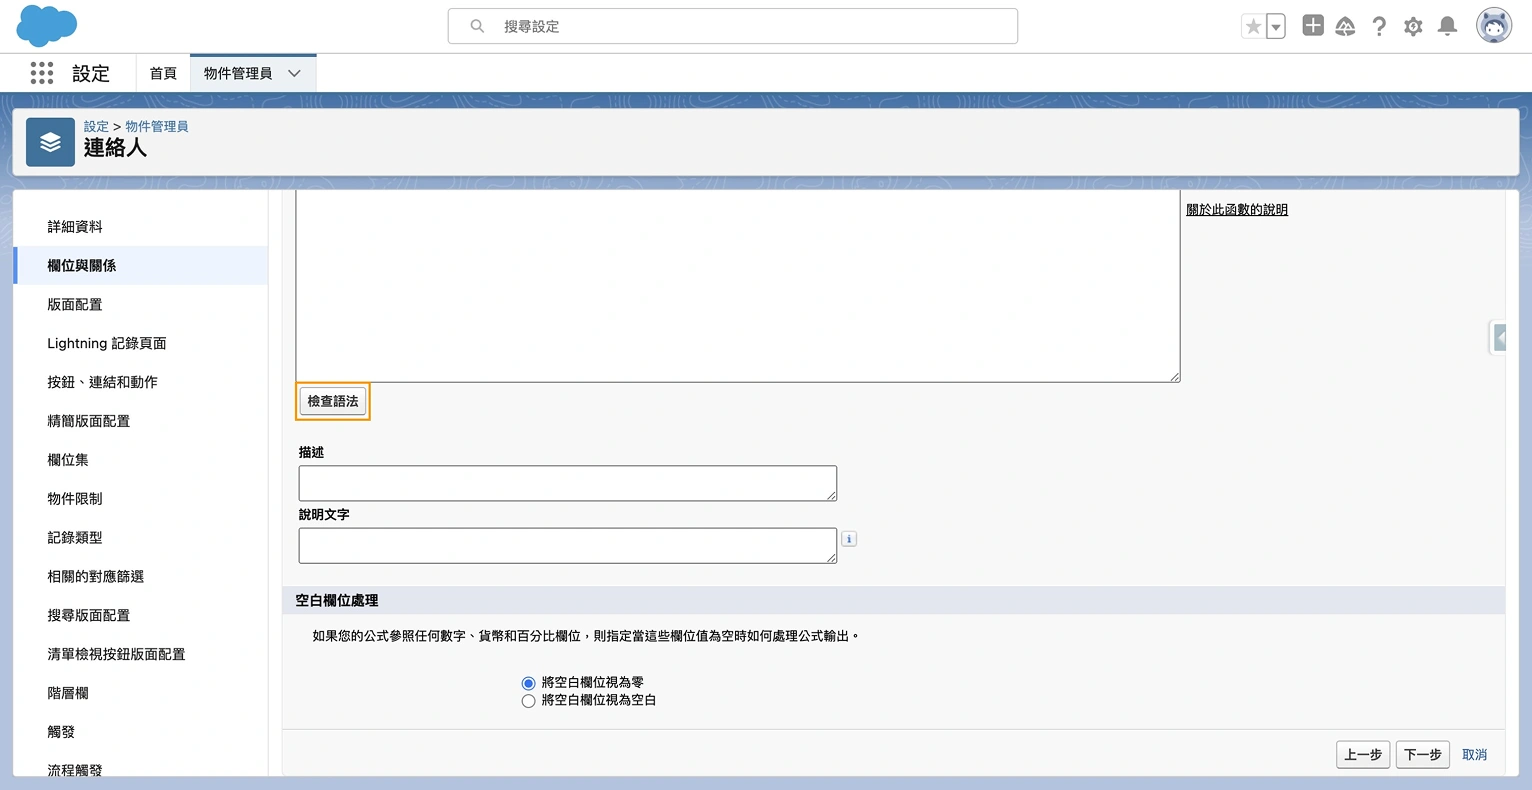
Task: Click the Salesforce cloud logo
Action: click(x=46, y=26)
